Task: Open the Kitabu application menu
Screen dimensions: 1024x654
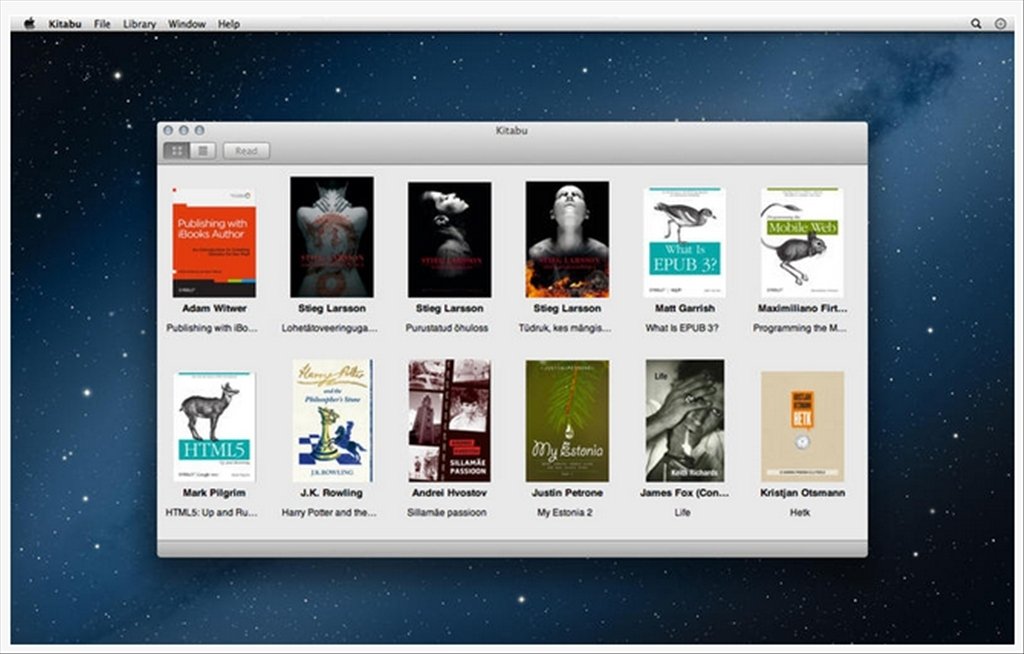Action: 65,24
